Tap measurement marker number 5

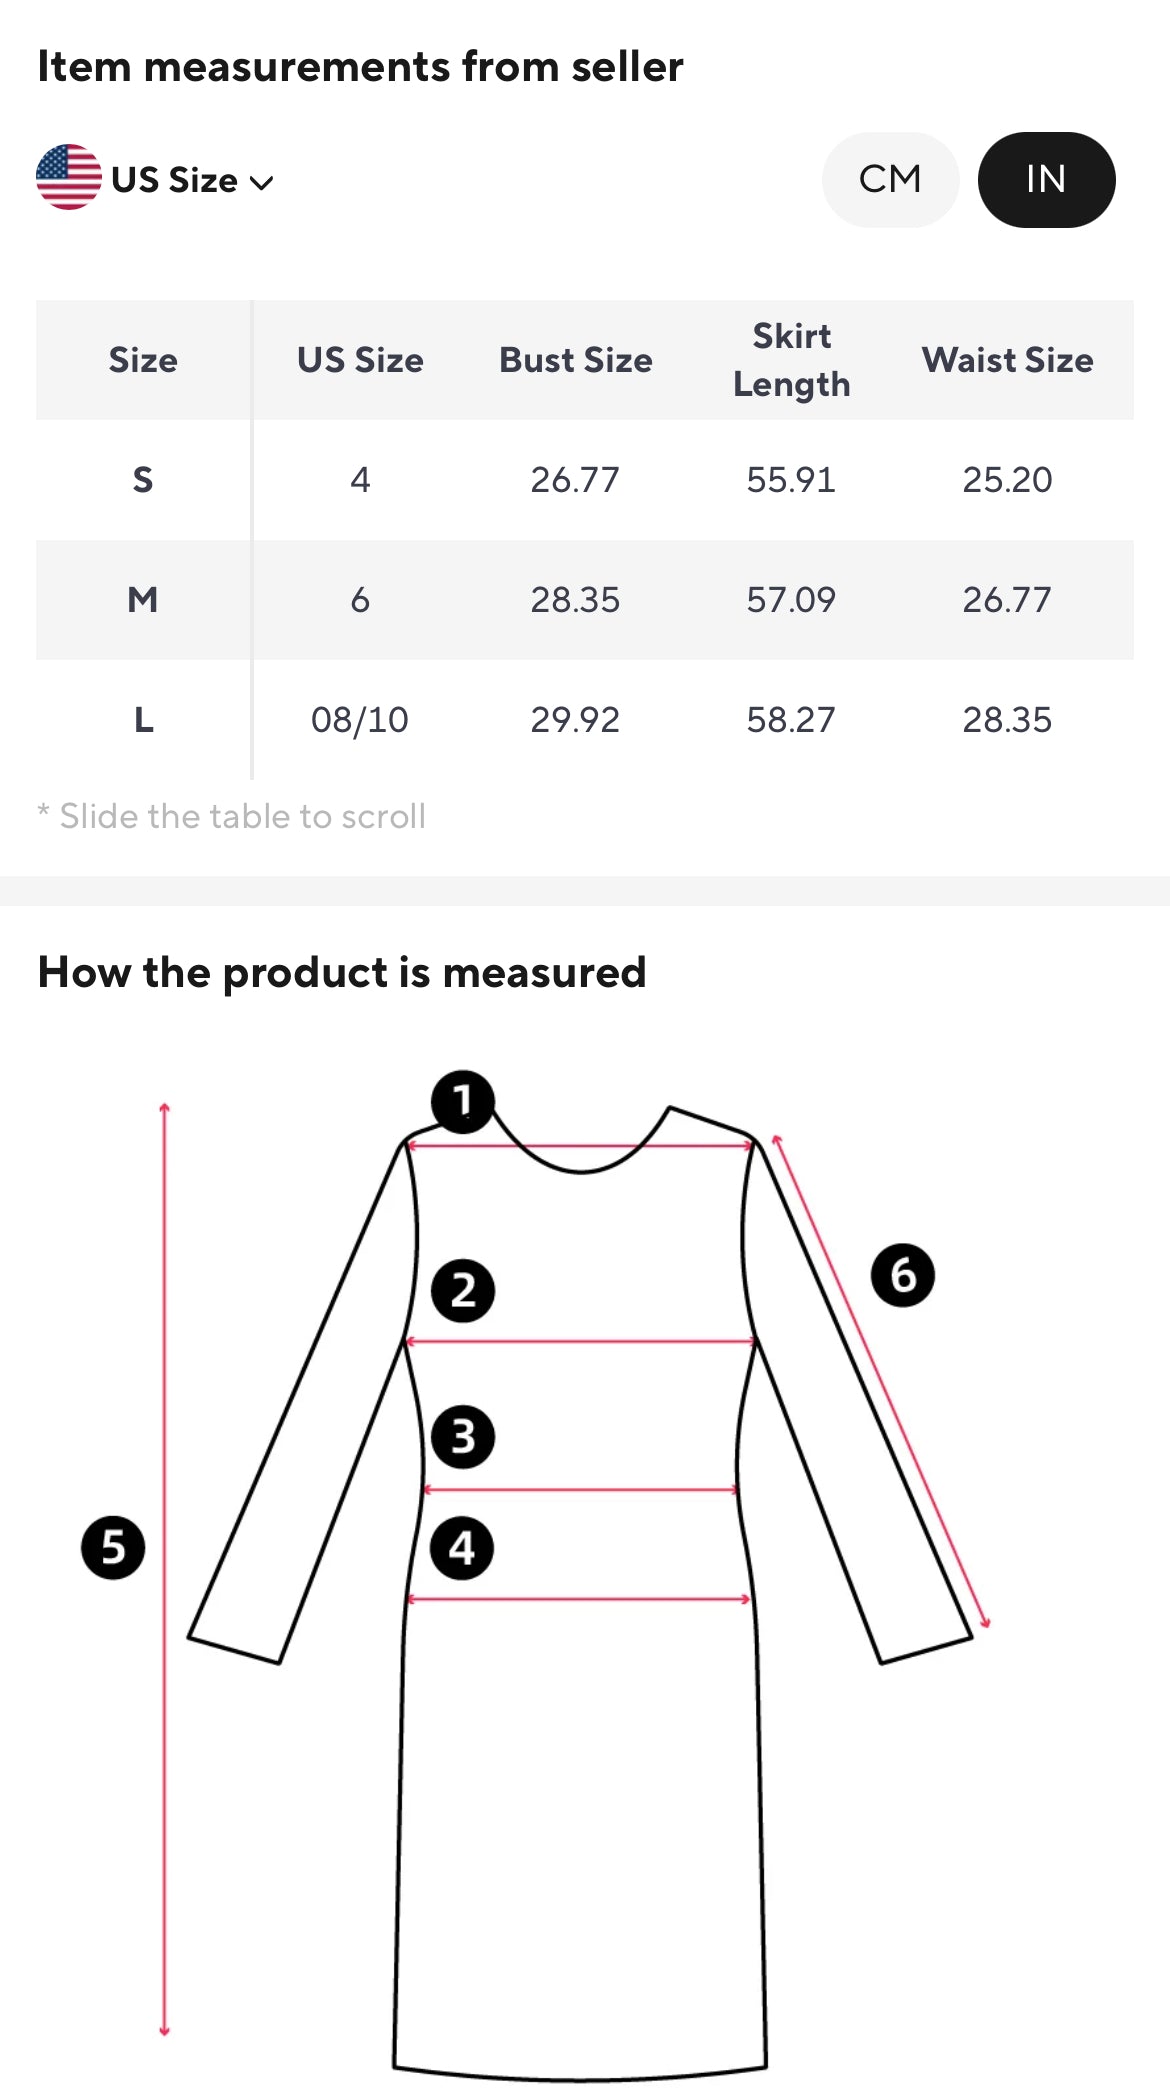tap(113, 1547)
